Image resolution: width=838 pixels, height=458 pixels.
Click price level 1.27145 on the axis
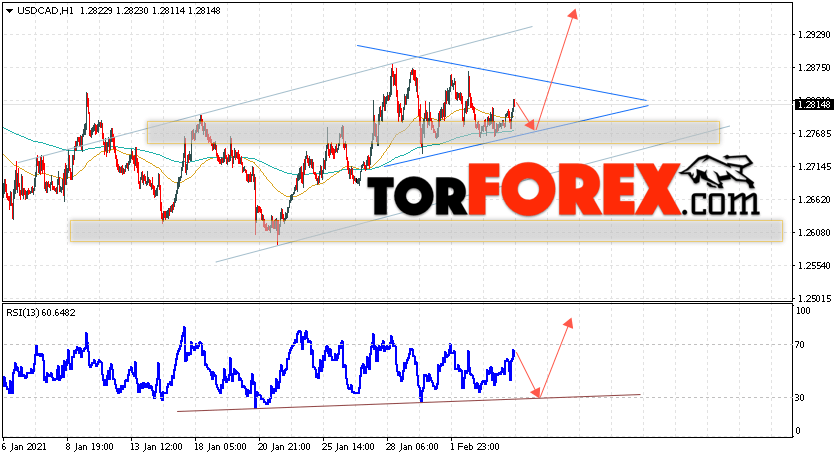(x=814, y=167)
